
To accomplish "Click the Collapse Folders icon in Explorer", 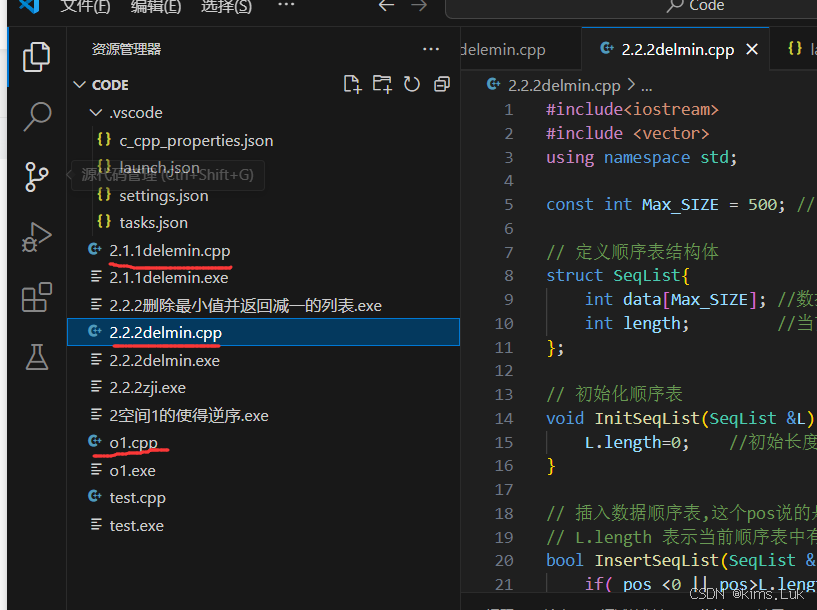I will [x=442, y=84].
